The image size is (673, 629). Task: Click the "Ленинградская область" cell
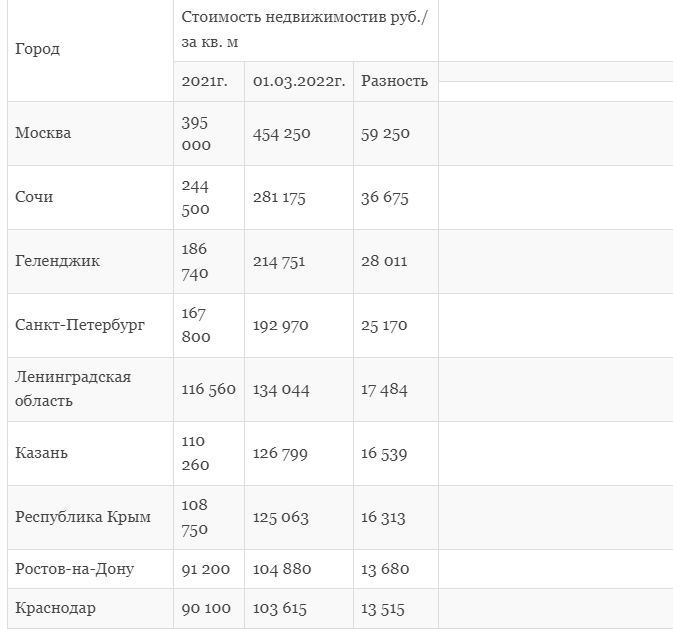pos(73,389)
